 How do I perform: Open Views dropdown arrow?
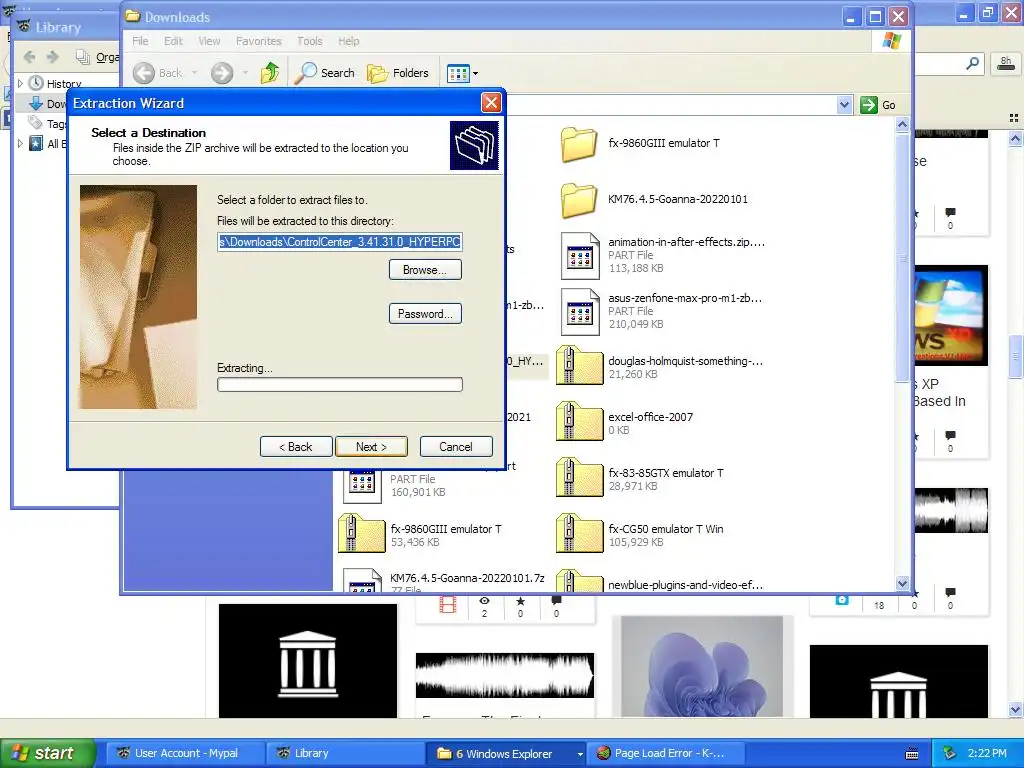coord(475,74)
